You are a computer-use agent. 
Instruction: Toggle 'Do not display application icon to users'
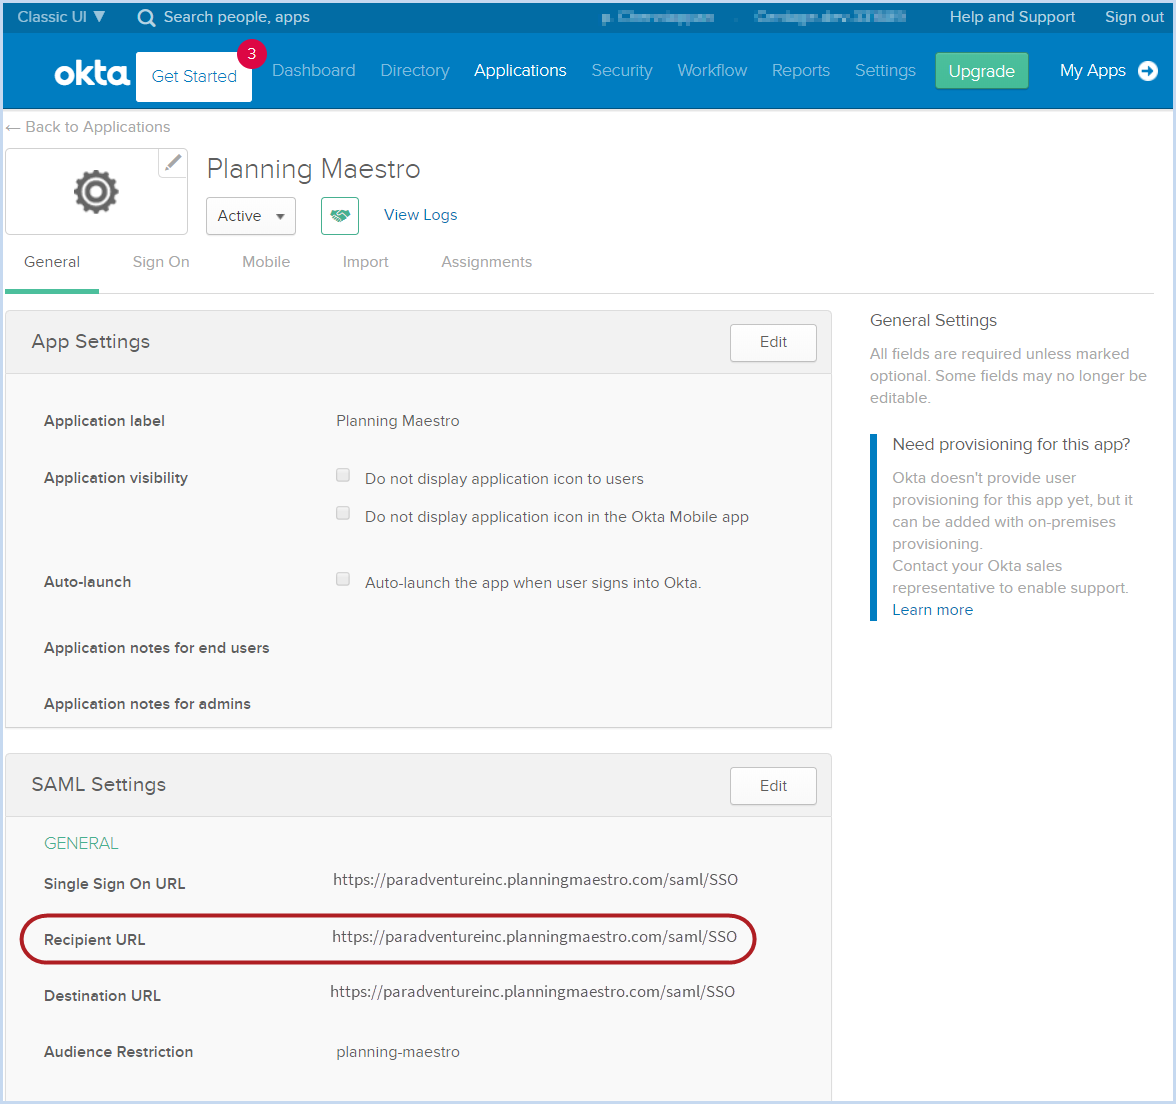(x=343, y=475)
